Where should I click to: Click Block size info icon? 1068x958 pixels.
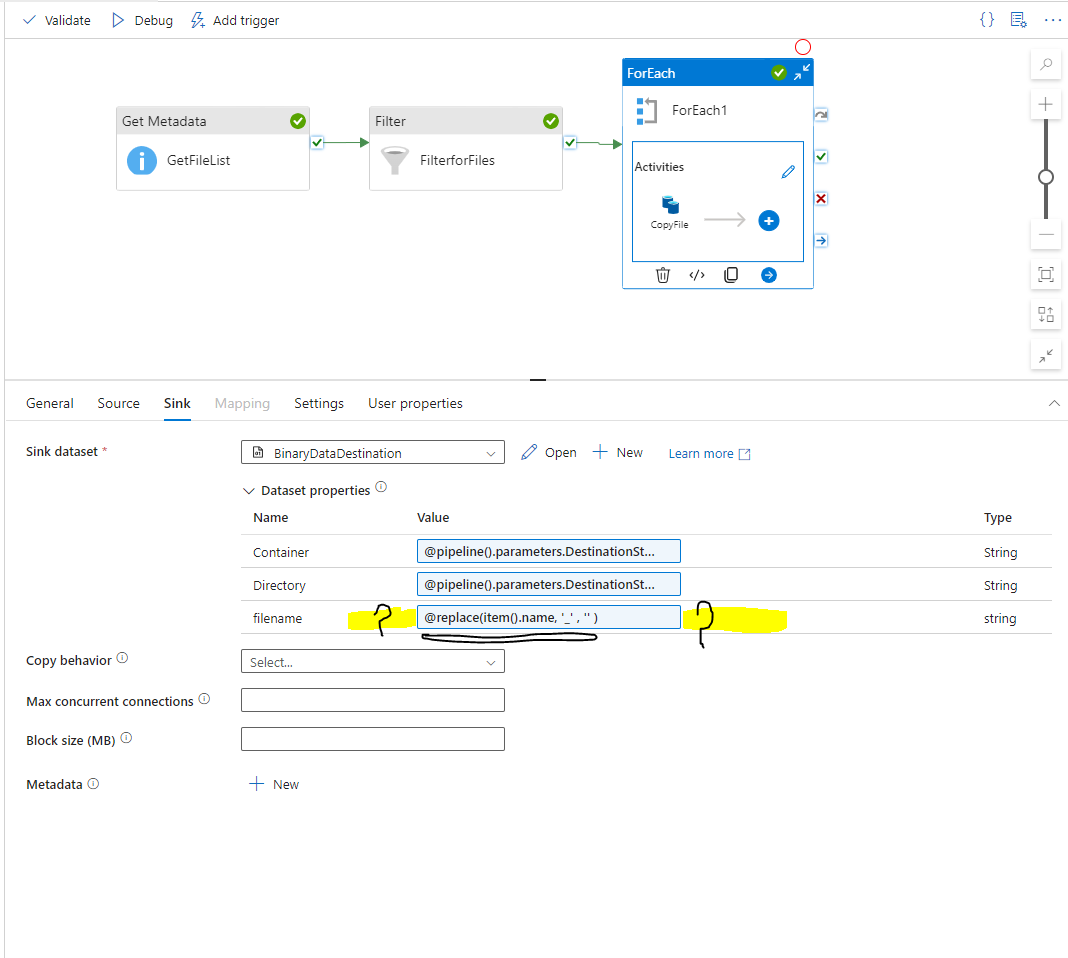126,738
